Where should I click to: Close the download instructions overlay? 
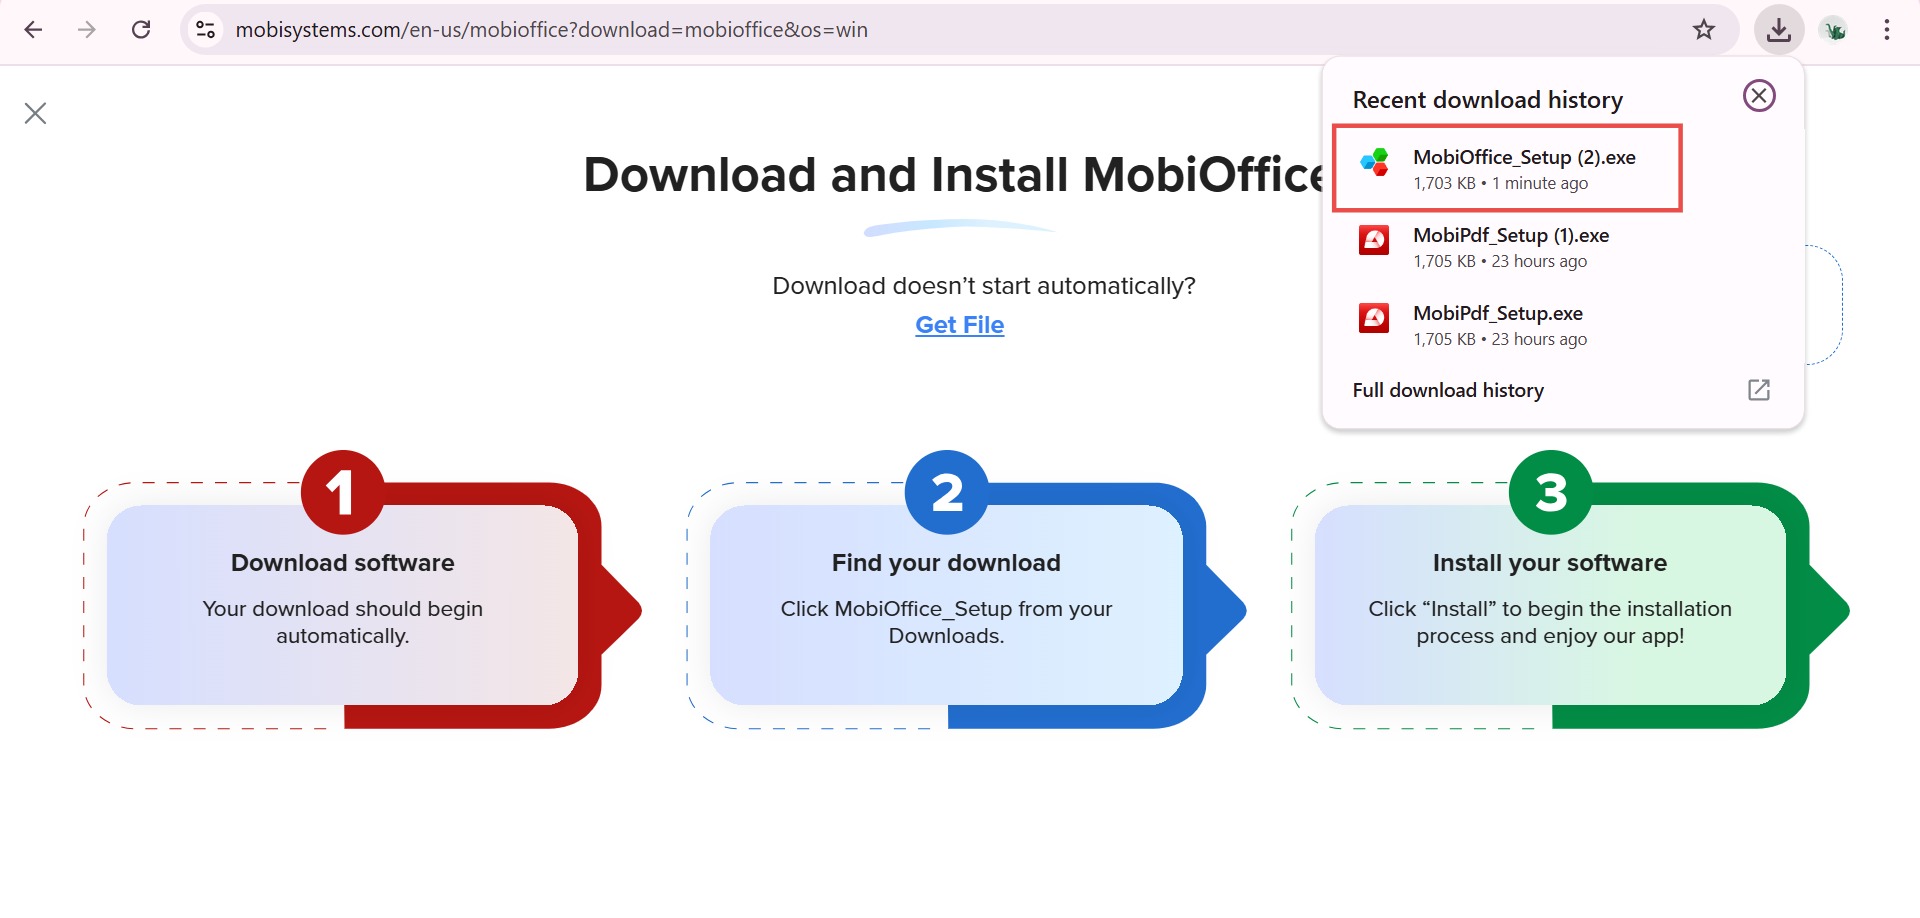point(35,113)
